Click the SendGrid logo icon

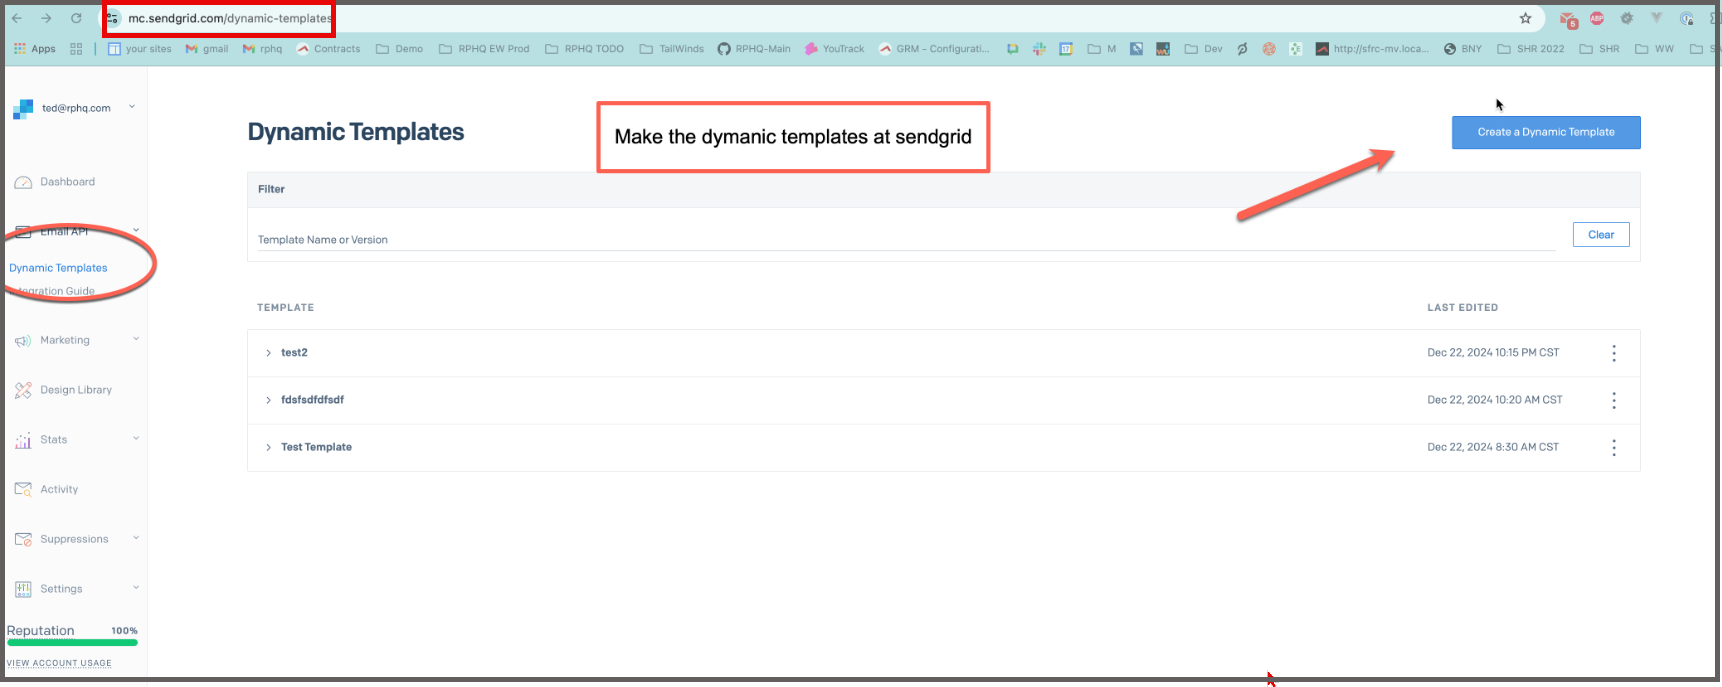tap(23, 109)
